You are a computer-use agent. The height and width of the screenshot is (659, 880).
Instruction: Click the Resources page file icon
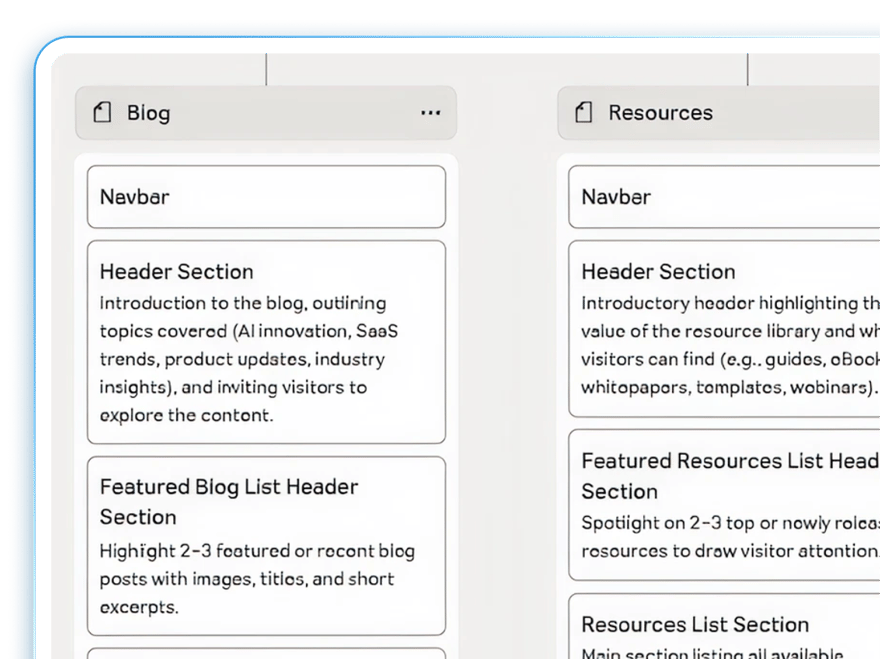click(584, 112)
